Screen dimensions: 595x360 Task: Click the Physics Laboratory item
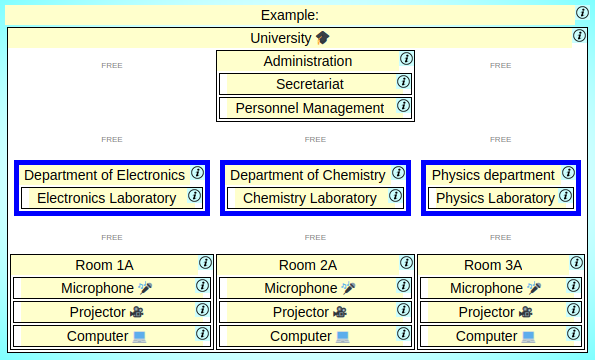click(x=501, y=198)
